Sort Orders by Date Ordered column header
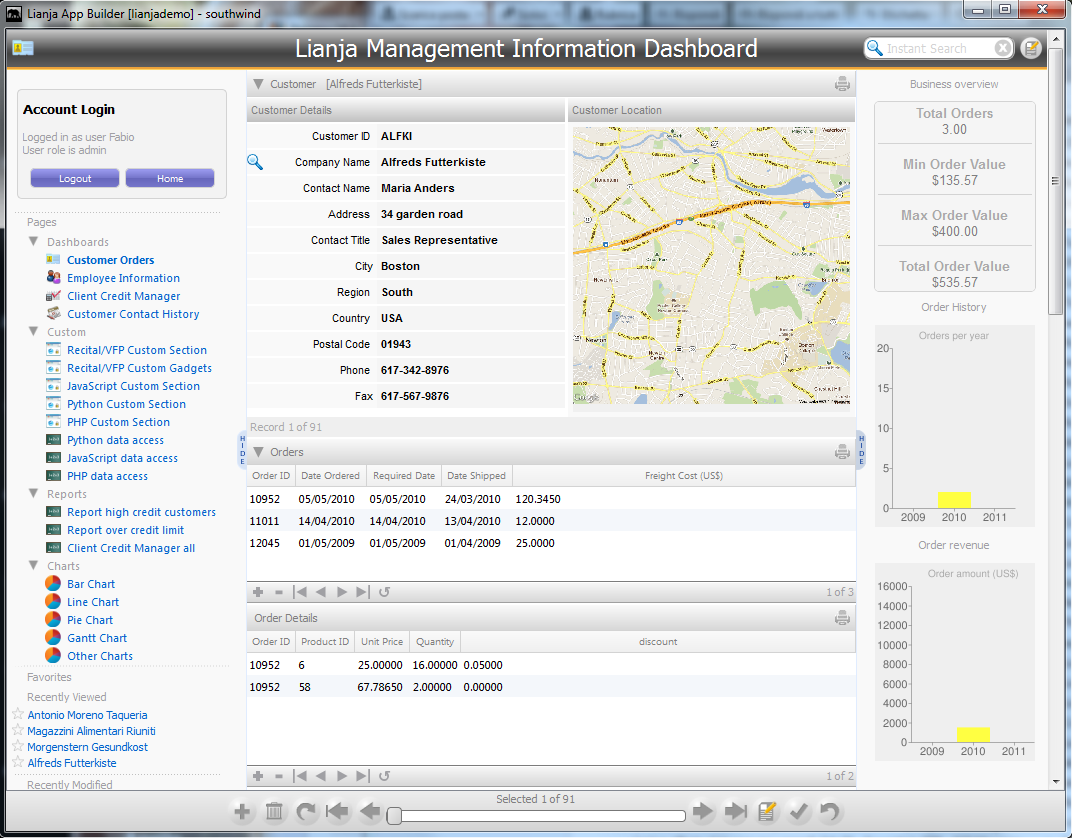Screen dimensions: 1072x838 coord(331,476)
